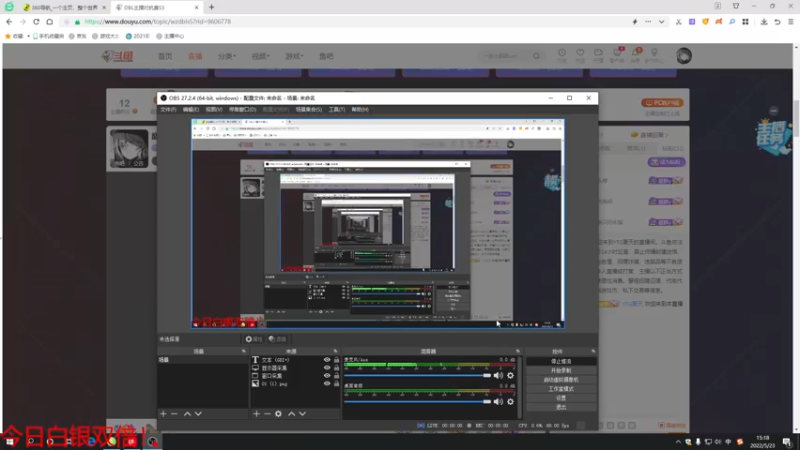
Task: Hide the window capture source
Action: (x=327, y=376)
